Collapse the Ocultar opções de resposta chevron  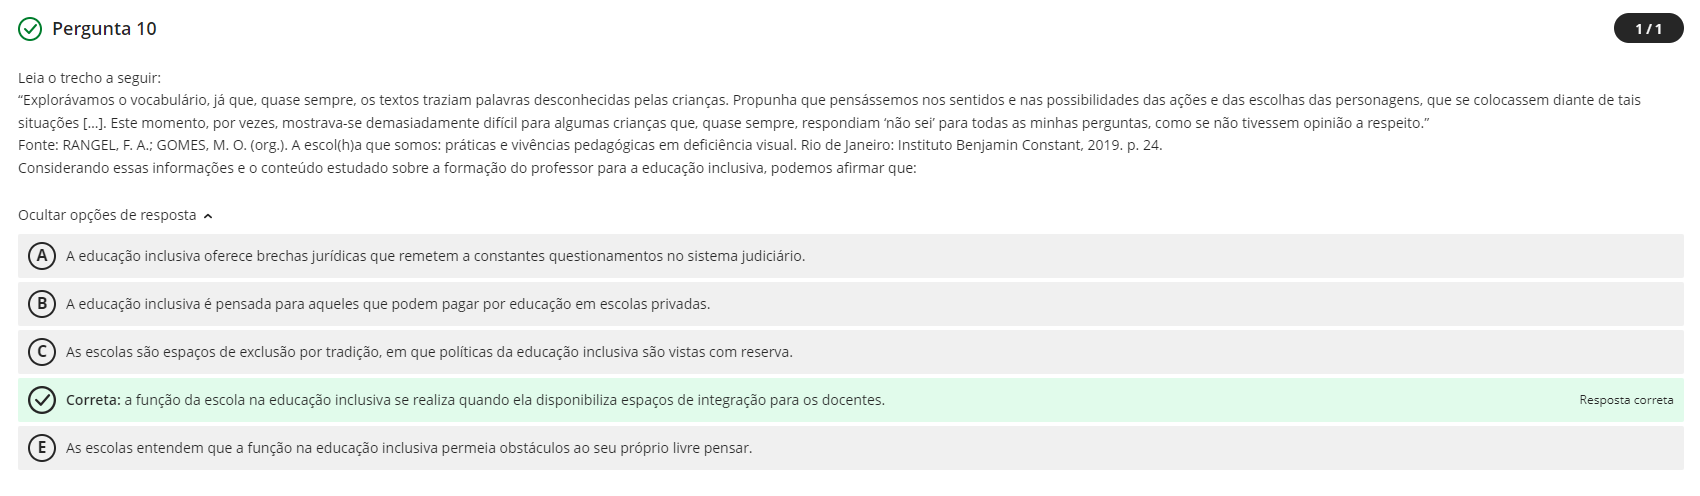(208, 216)
